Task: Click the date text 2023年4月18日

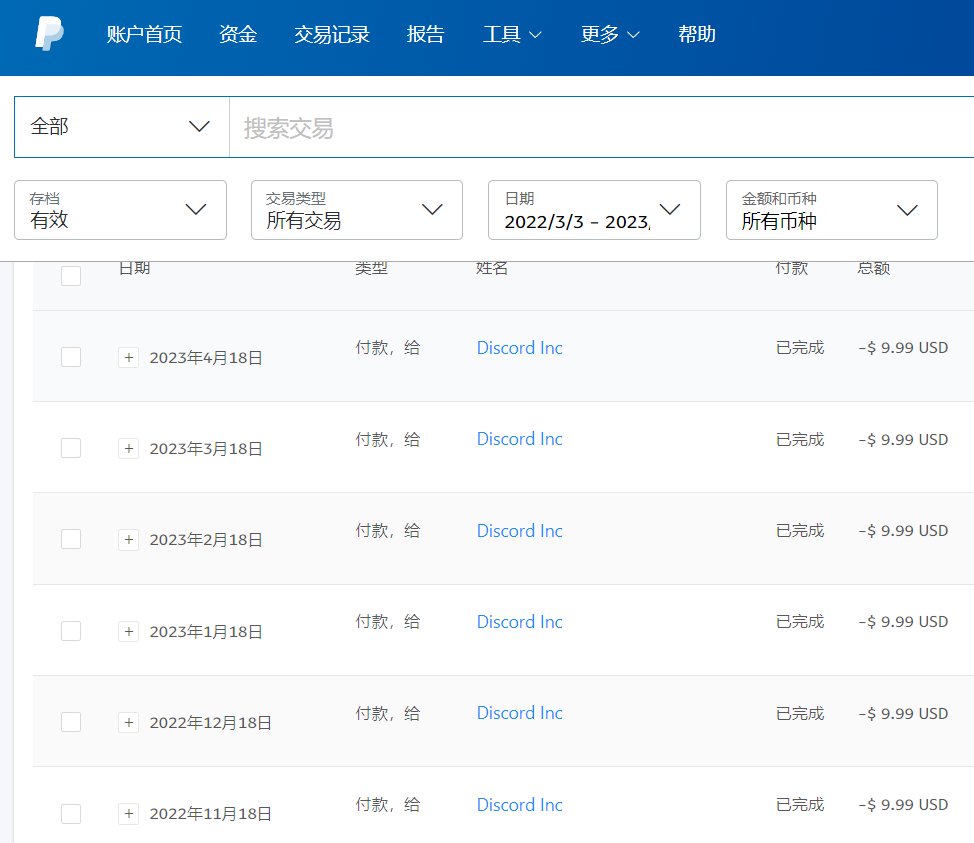Action: pyautogui.click(x=206, y=358)
